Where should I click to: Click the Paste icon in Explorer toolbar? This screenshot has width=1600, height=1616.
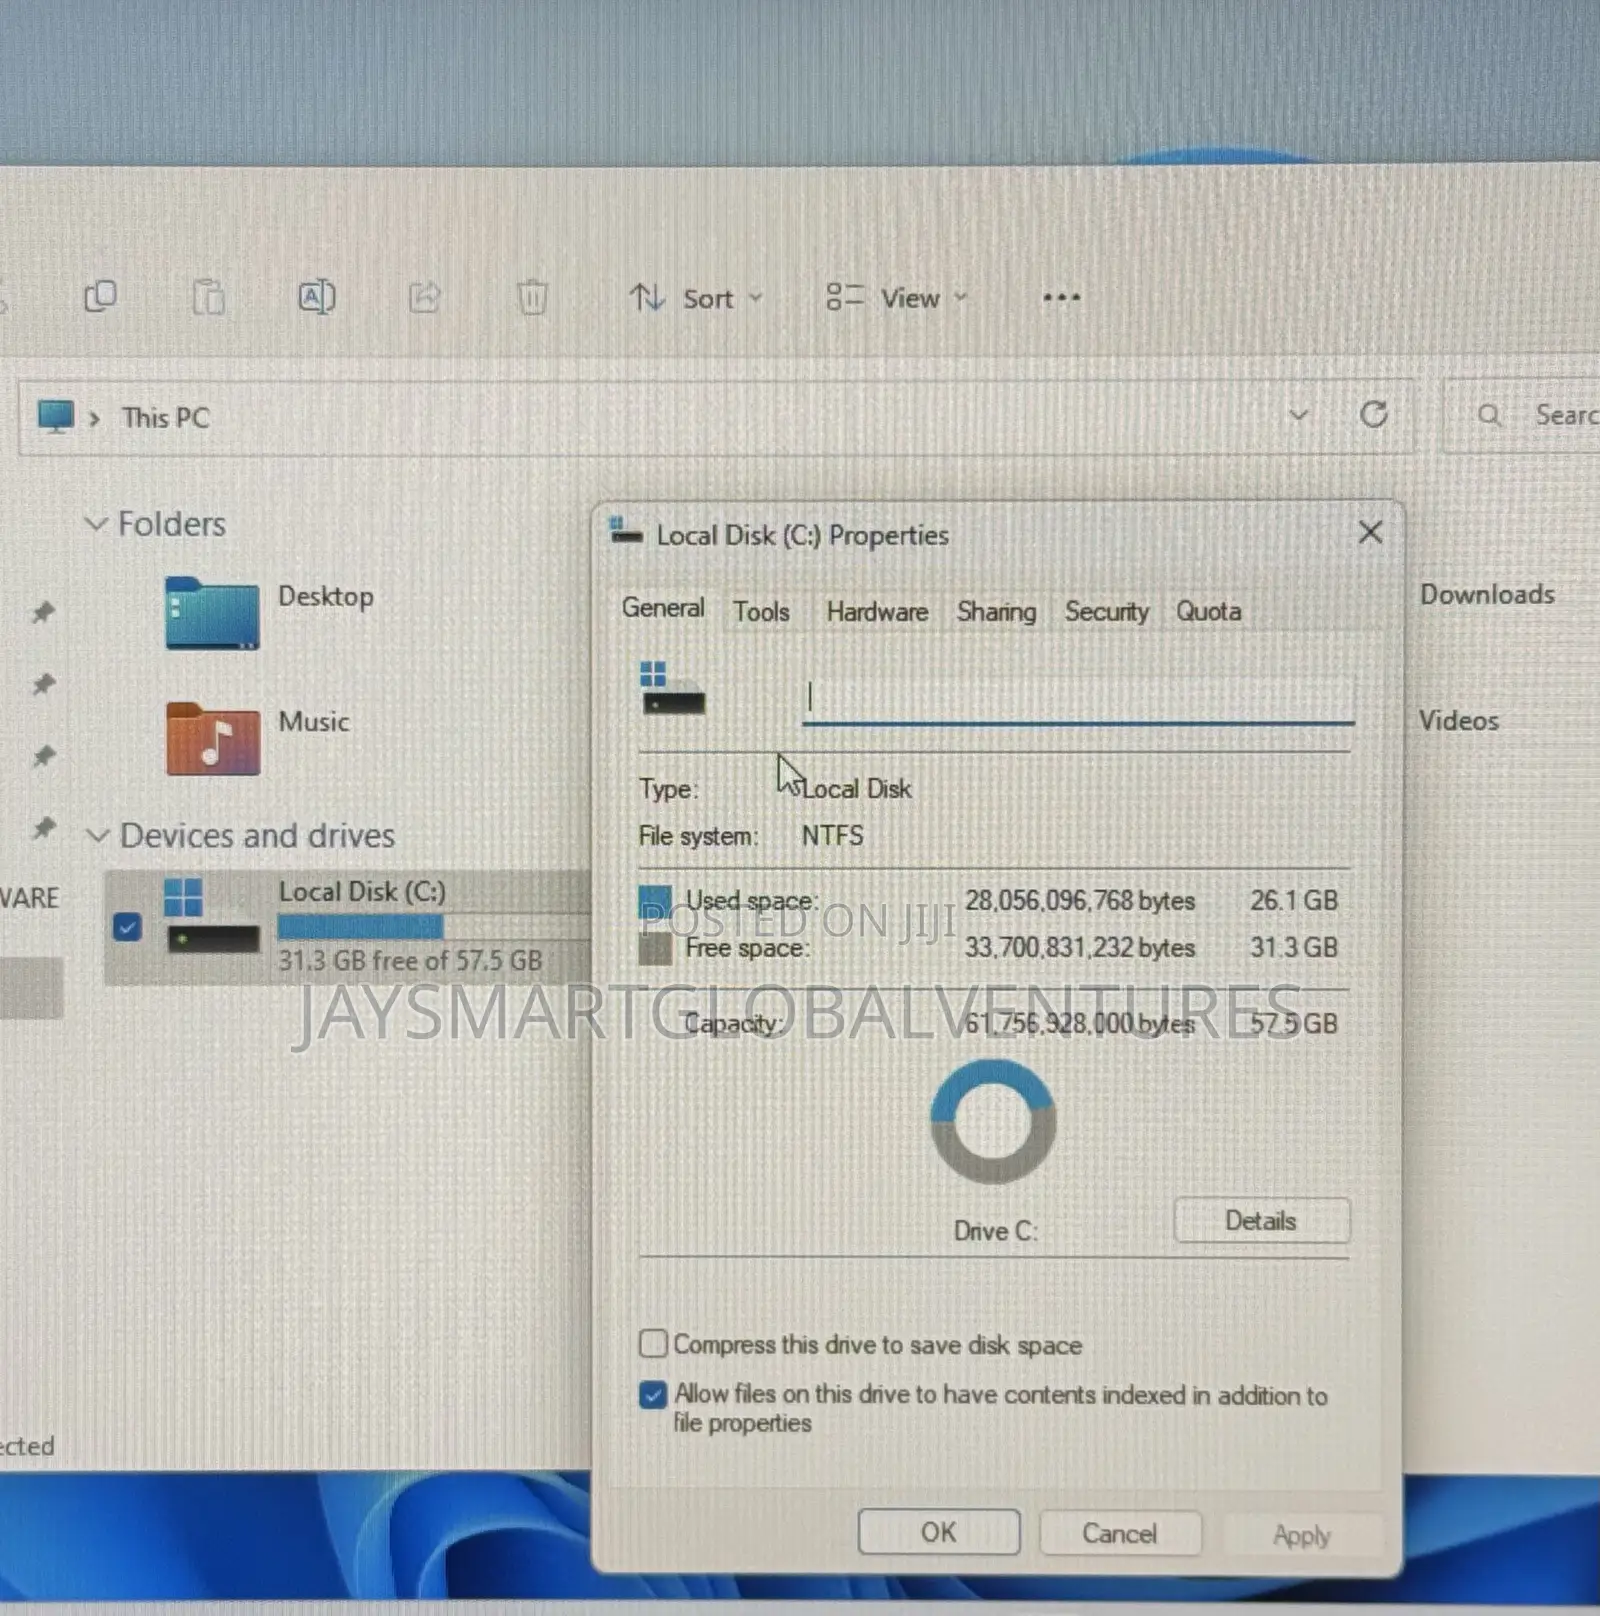[208, 297]
